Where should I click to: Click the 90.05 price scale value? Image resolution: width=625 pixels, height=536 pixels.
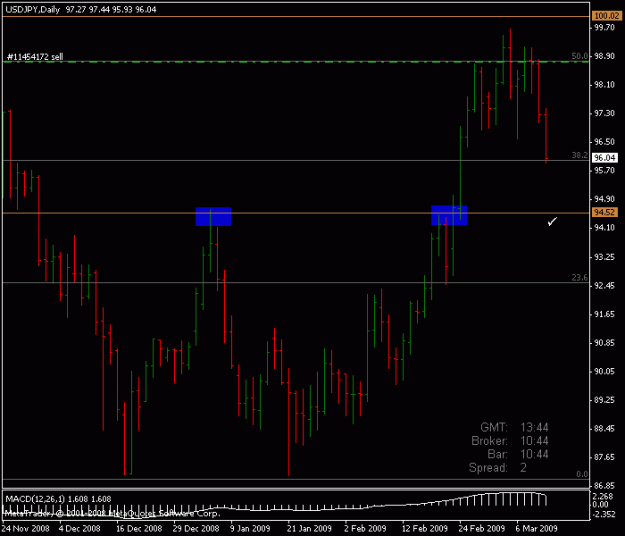pos(604,371)
